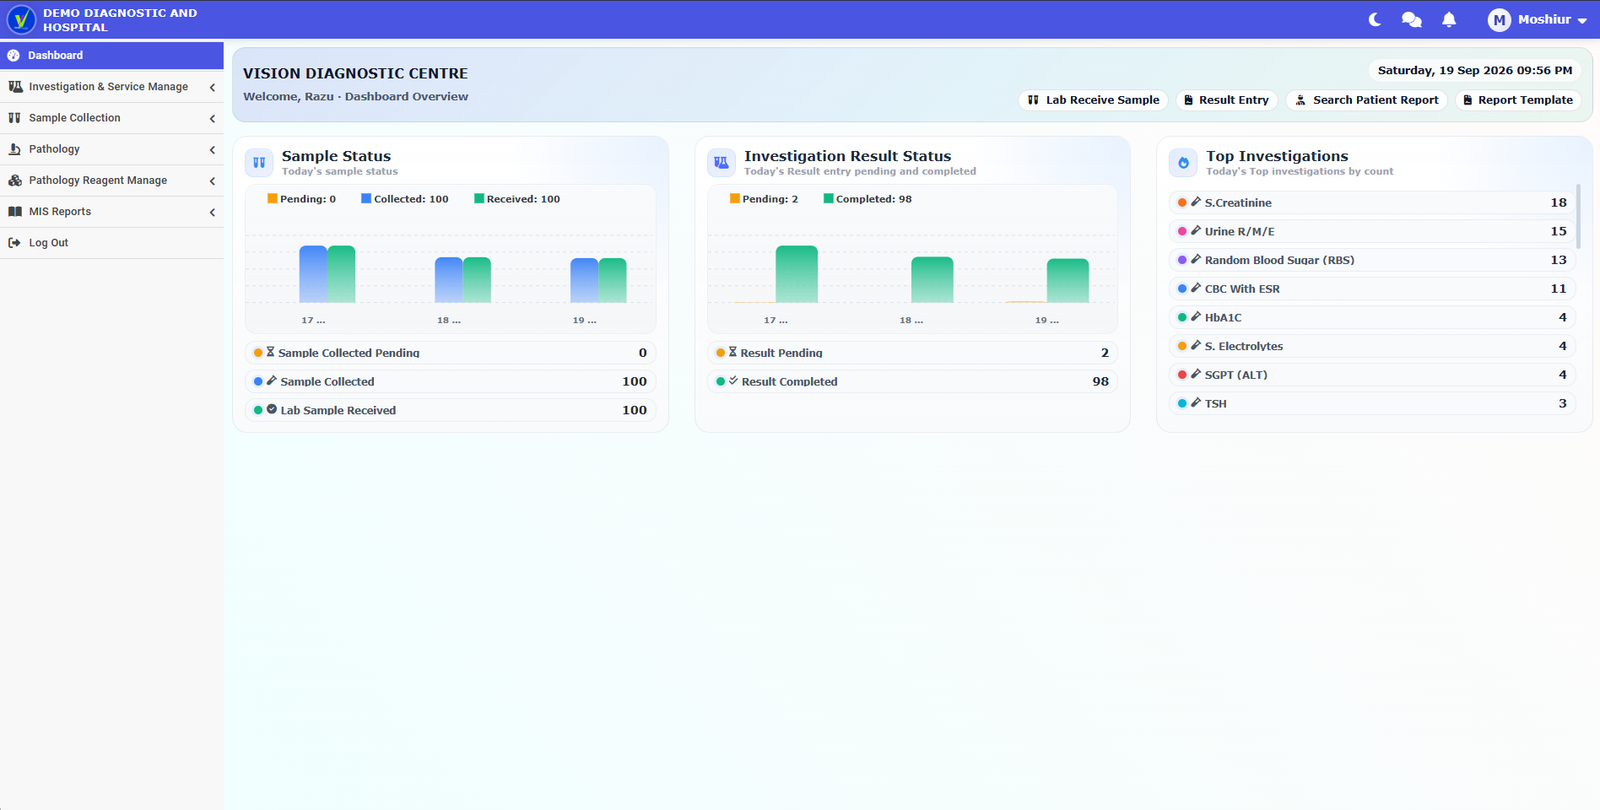Image resolution: width=1600 pixels, height=810 pixels.
Task: Click the syringe icon beside S.Creatinine
Action: click(1195, 202)
